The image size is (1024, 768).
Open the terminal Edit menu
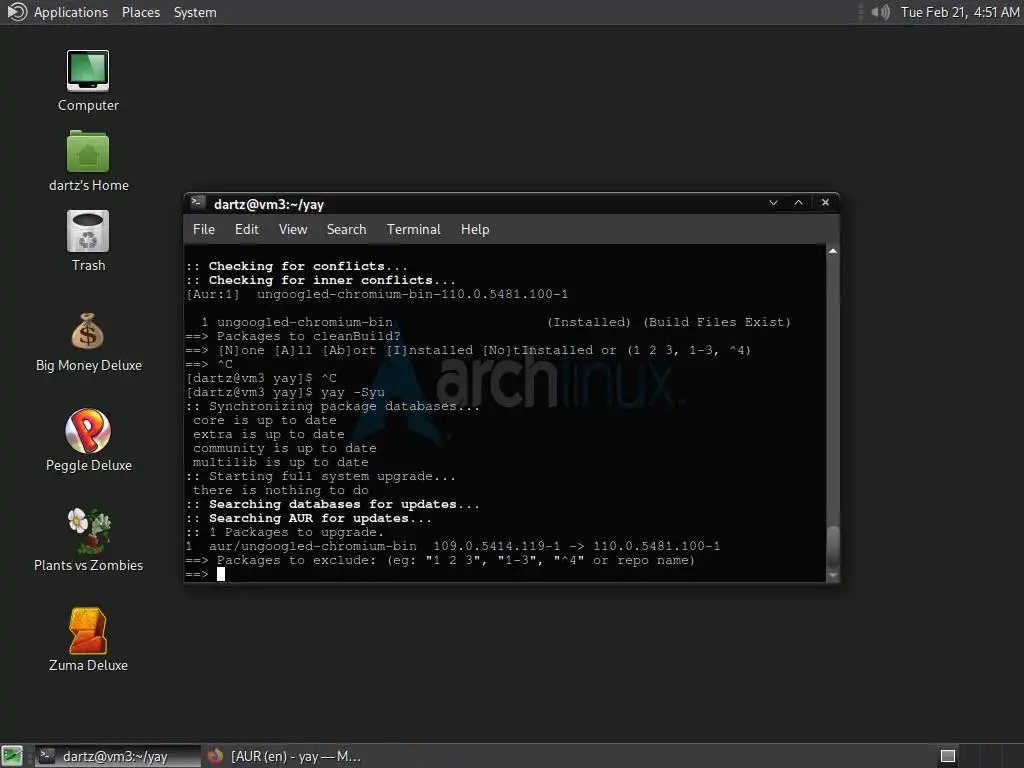(247, 229)
